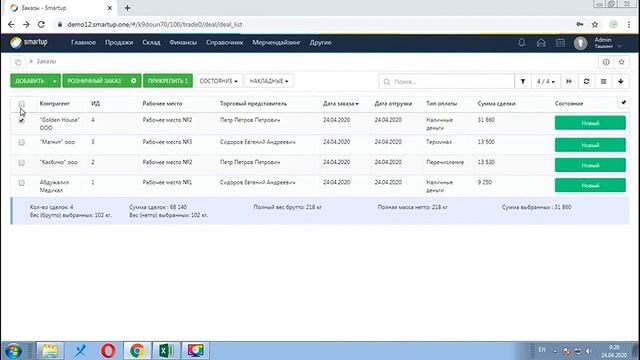Click the Прикрепить 1 button
Viewport: 640px width, 360px height.
168,81
